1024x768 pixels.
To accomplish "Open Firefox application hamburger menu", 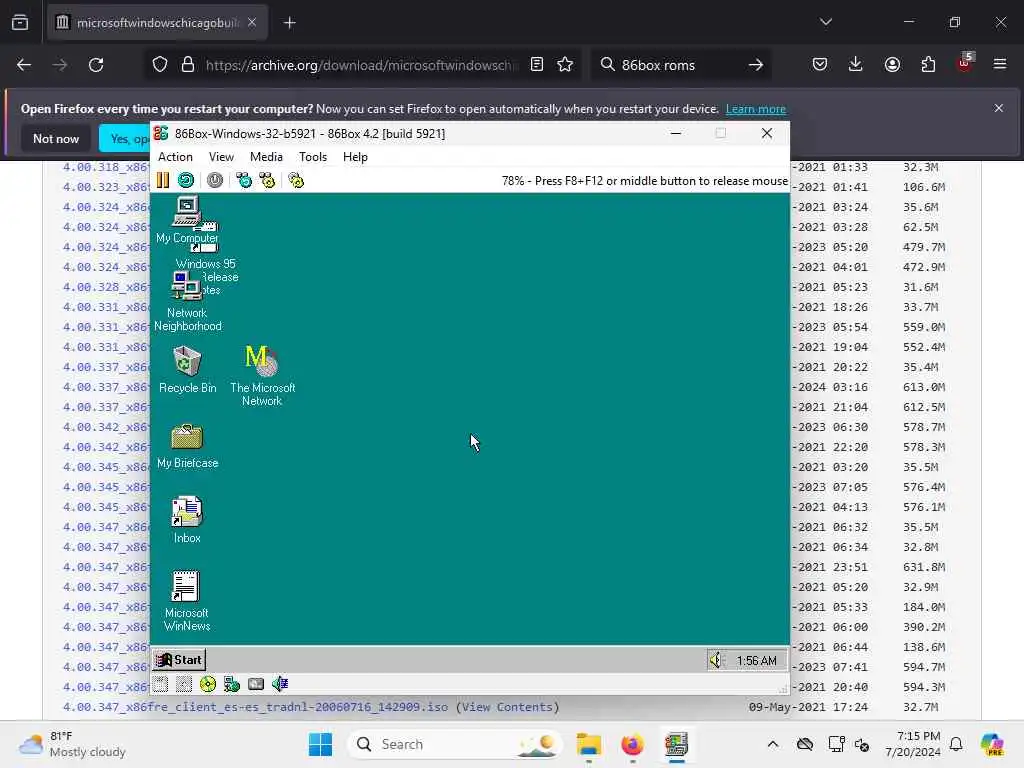I will (1000, 65).
